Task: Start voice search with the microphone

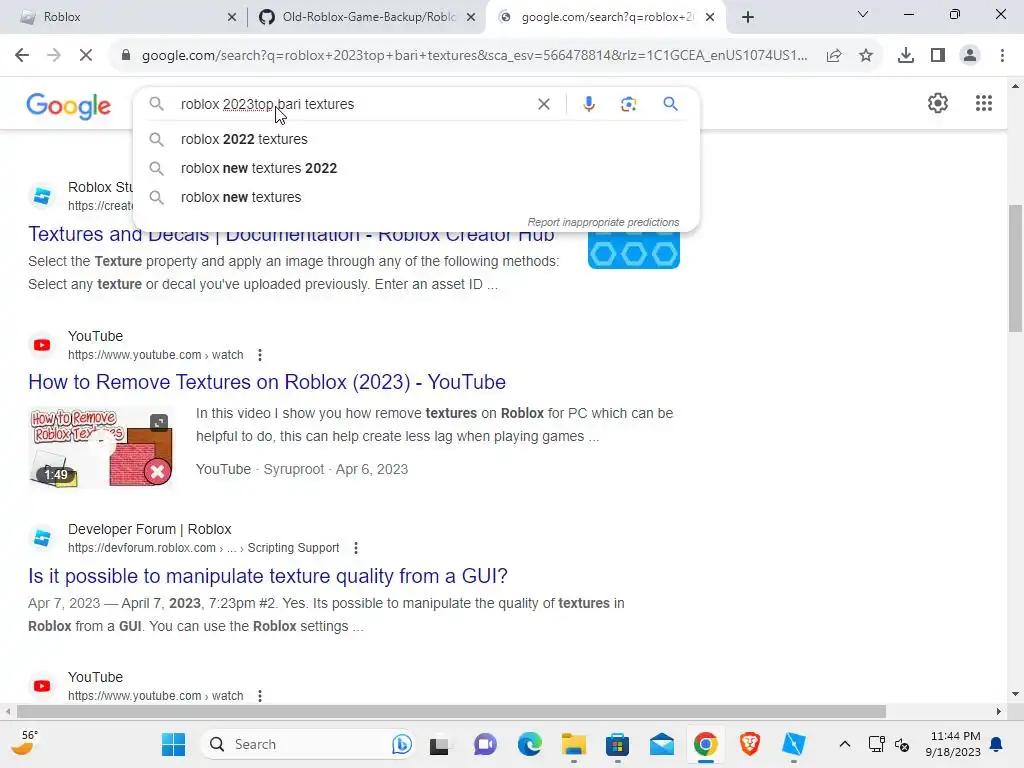Action: click(x=588, y=104)
